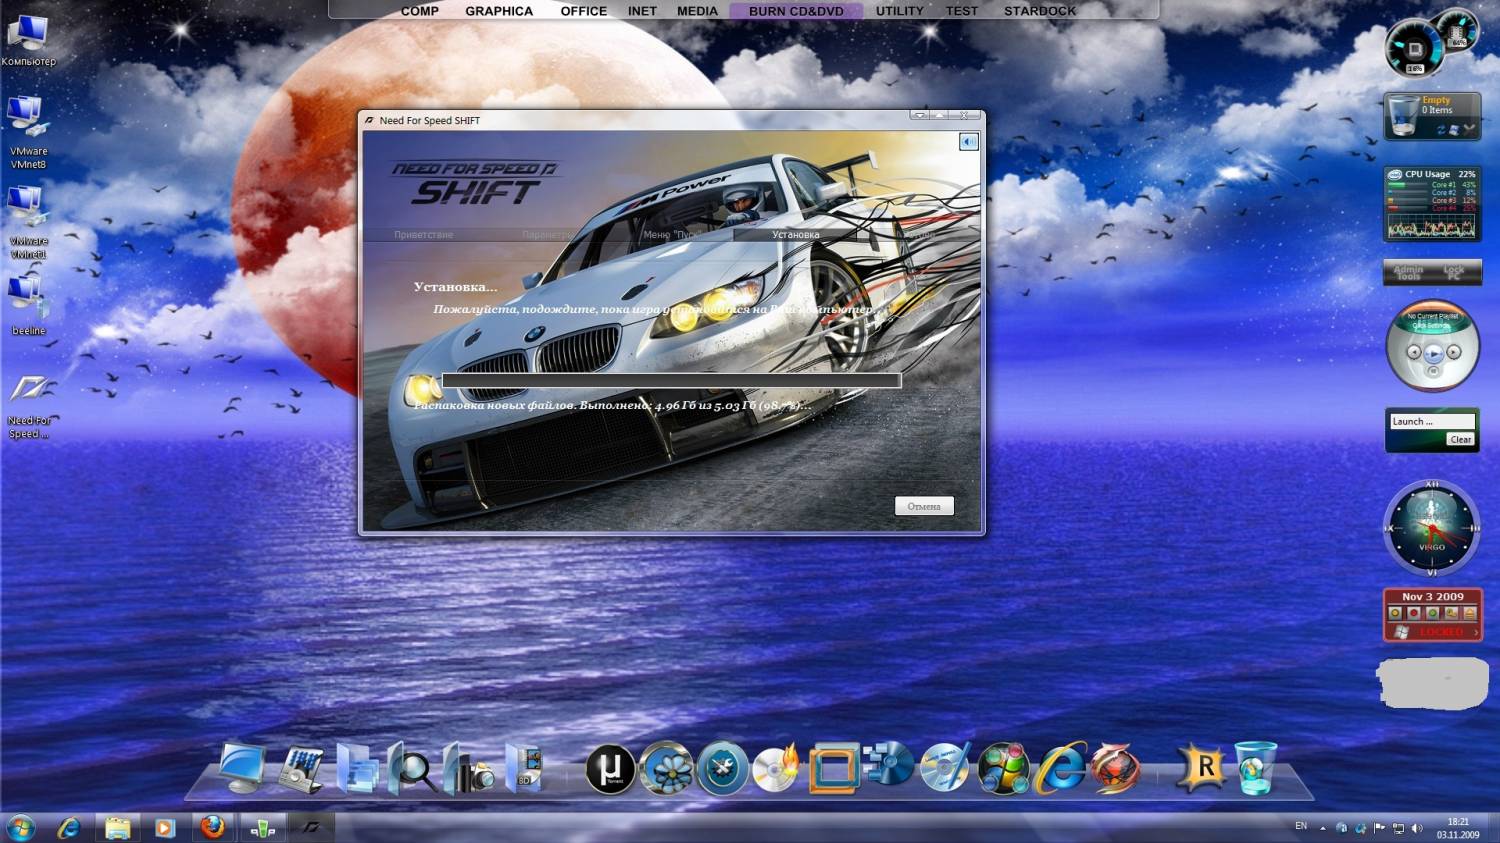Mute installer sound with the speaker icon
Viewport: 1500px width, 843px height.
click(968, 142)
